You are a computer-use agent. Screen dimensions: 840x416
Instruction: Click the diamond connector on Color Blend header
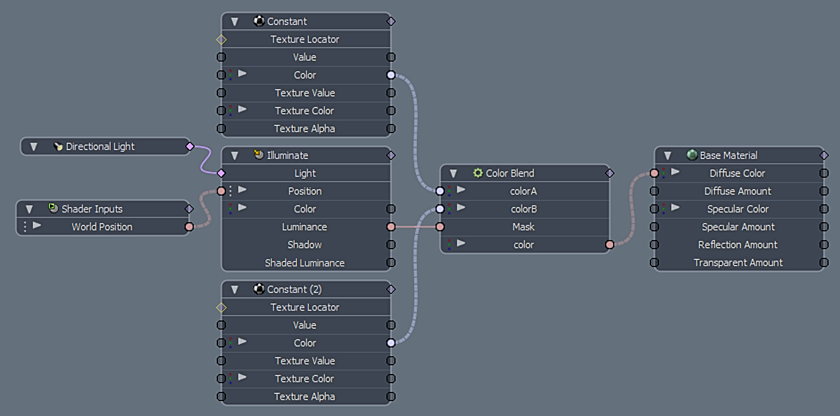609,173
